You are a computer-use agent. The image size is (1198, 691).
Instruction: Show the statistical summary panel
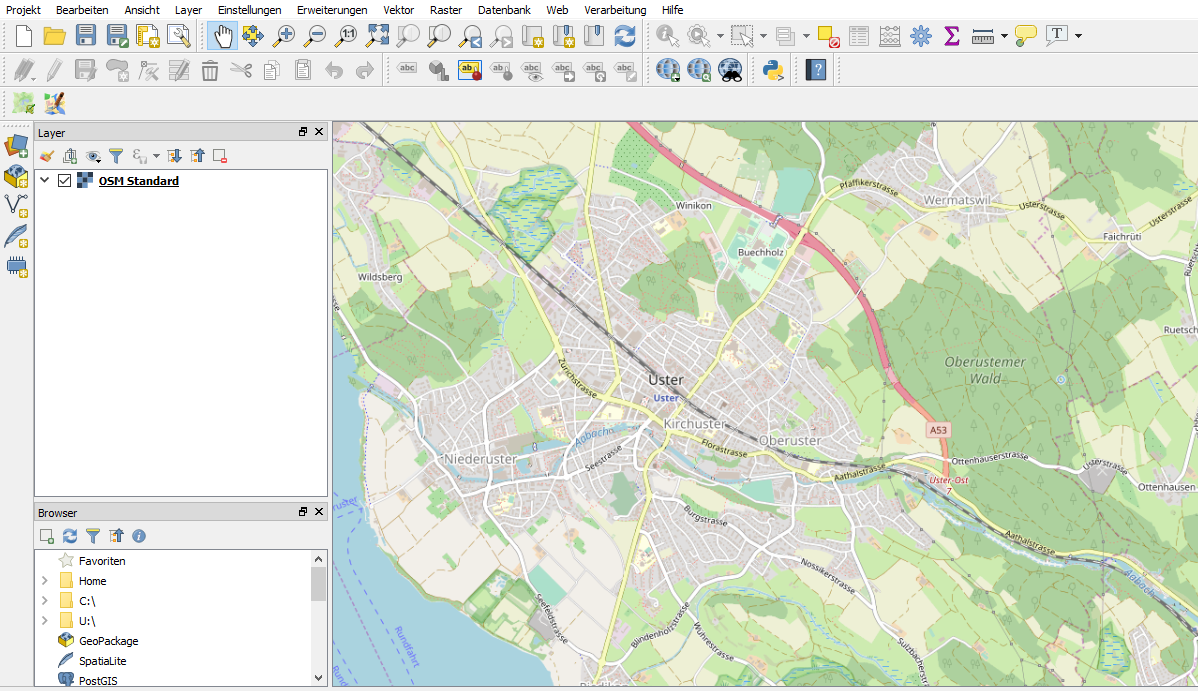948,35
